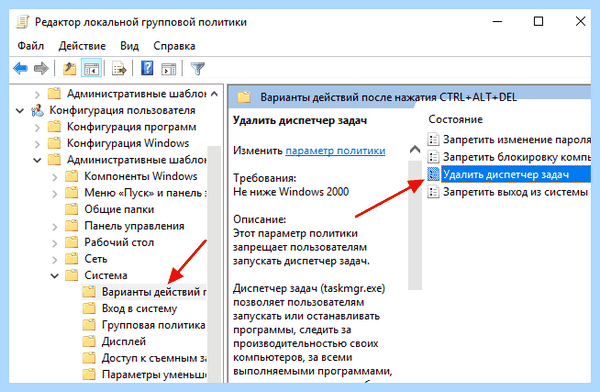Click the Group Policy Editor title bar icon
The width and height of the screenshot is (600, 392).
coord(23,21)
